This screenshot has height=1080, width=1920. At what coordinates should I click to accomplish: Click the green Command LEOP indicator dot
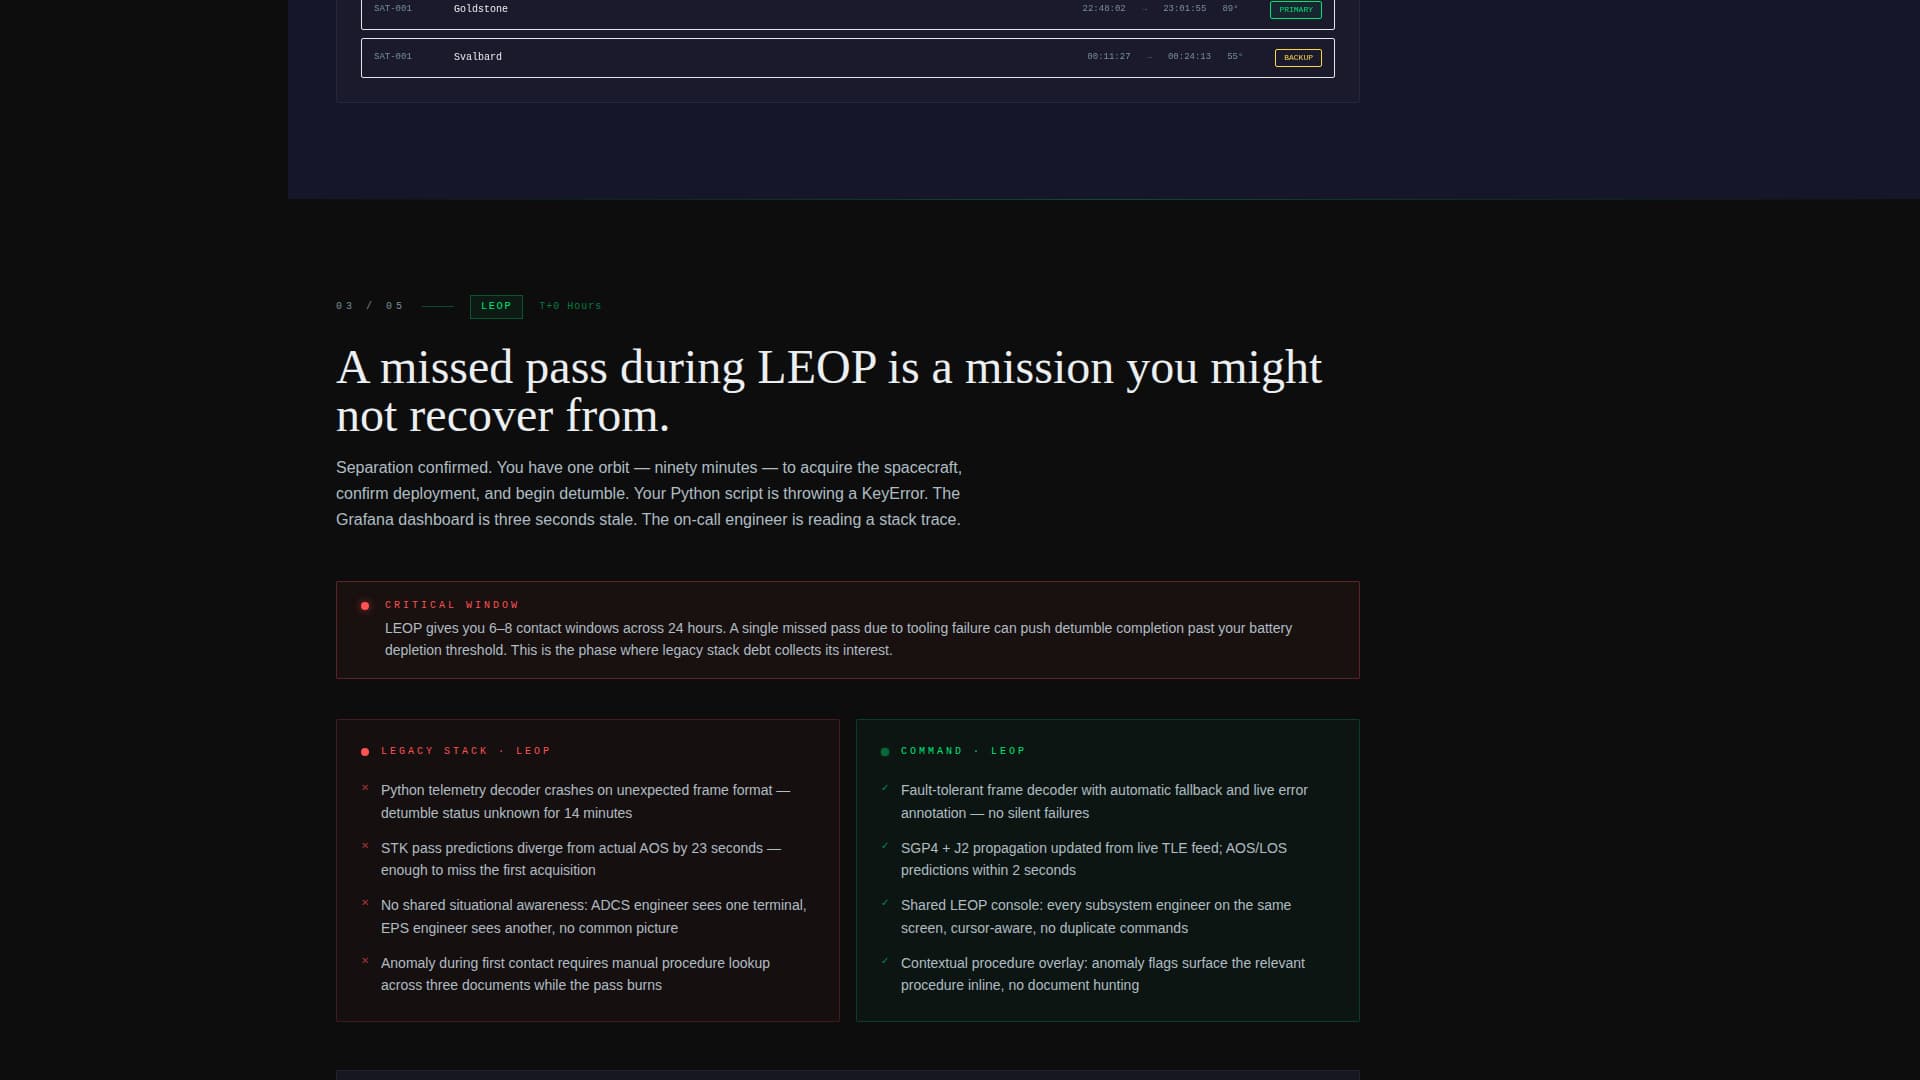tap(884, 751)
